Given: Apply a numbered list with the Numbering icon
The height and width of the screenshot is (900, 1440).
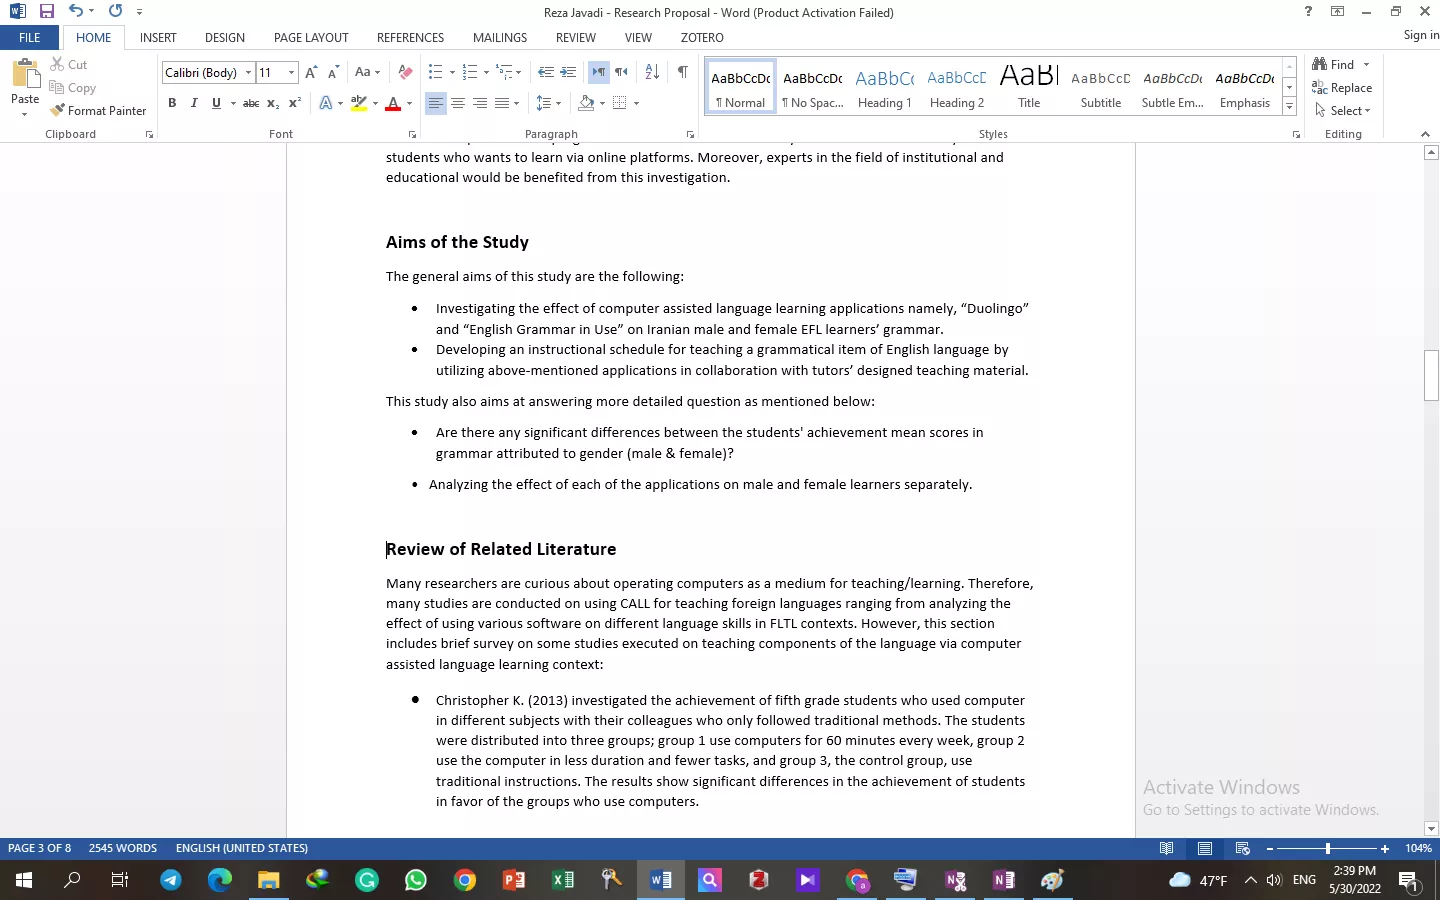Looking at the screenshot, I should tap(470, 73).
